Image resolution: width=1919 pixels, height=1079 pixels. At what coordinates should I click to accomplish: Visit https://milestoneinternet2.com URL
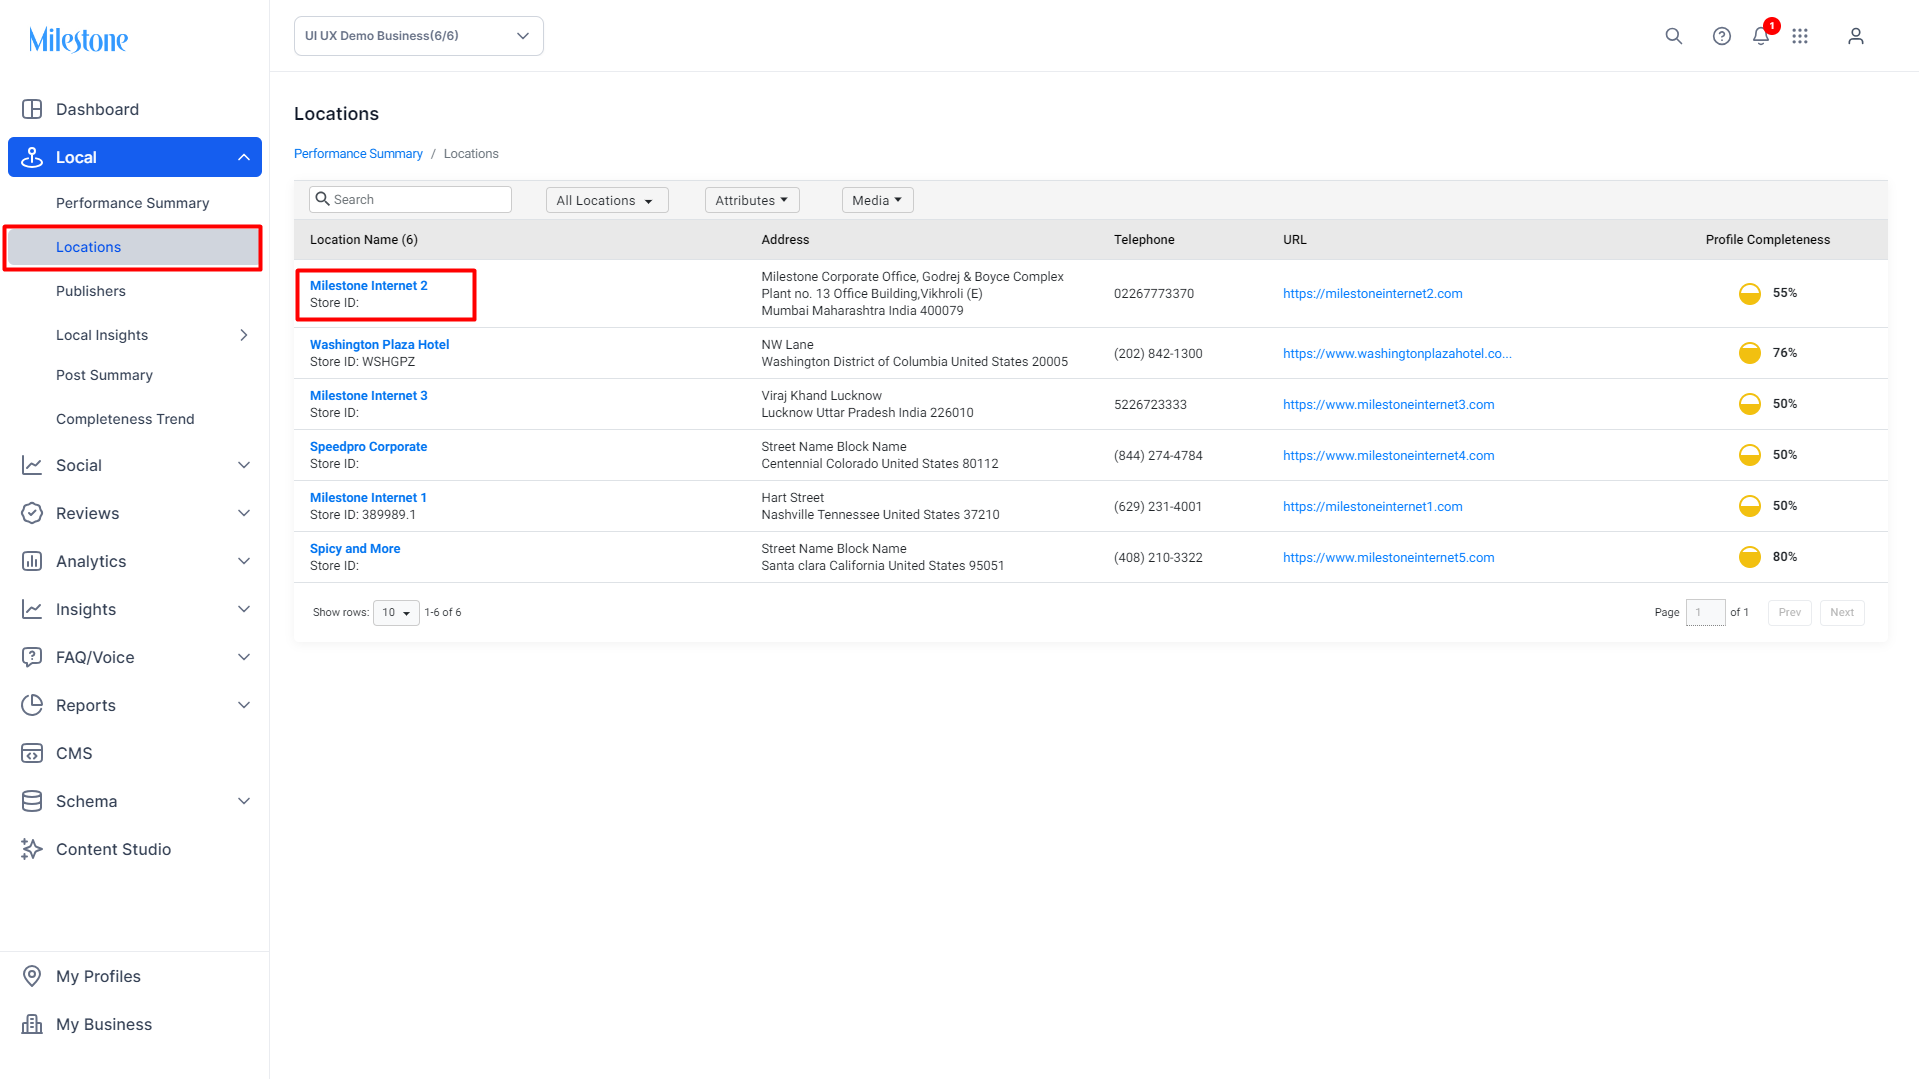(1372, 294)
